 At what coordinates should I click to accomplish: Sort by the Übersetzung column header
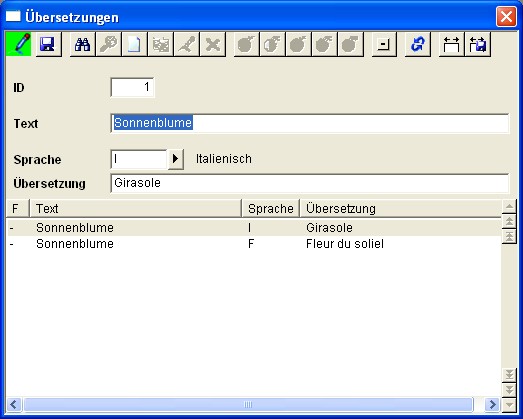click(x=400, y=208)
